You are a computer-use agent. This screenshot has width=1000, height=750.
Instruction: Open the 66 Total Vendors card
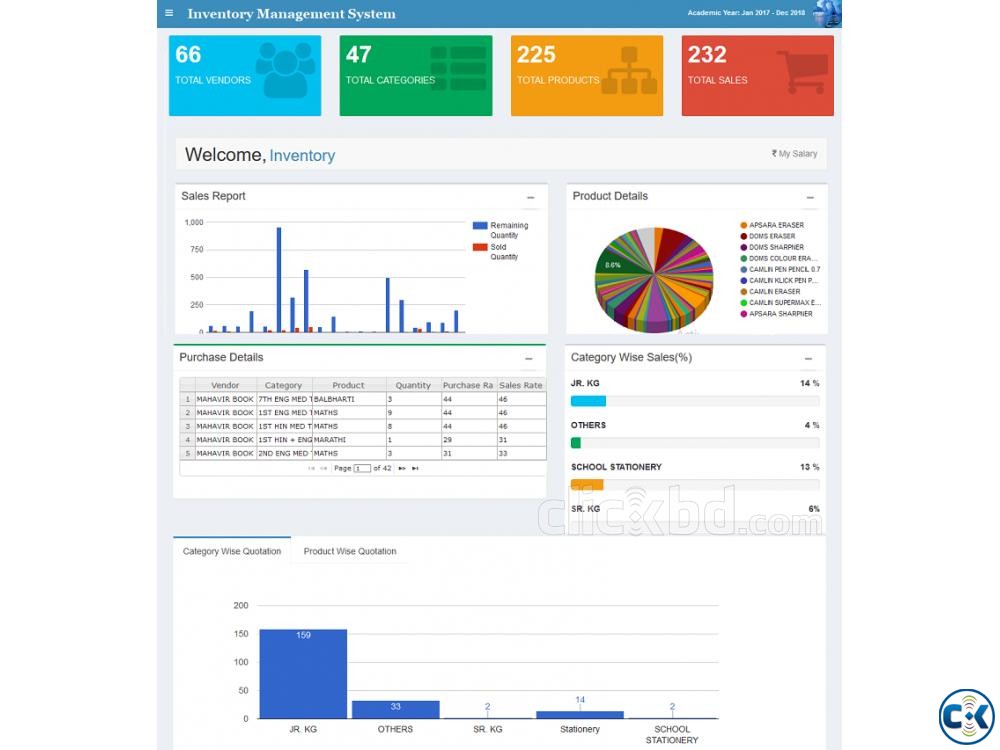(245, 75)
